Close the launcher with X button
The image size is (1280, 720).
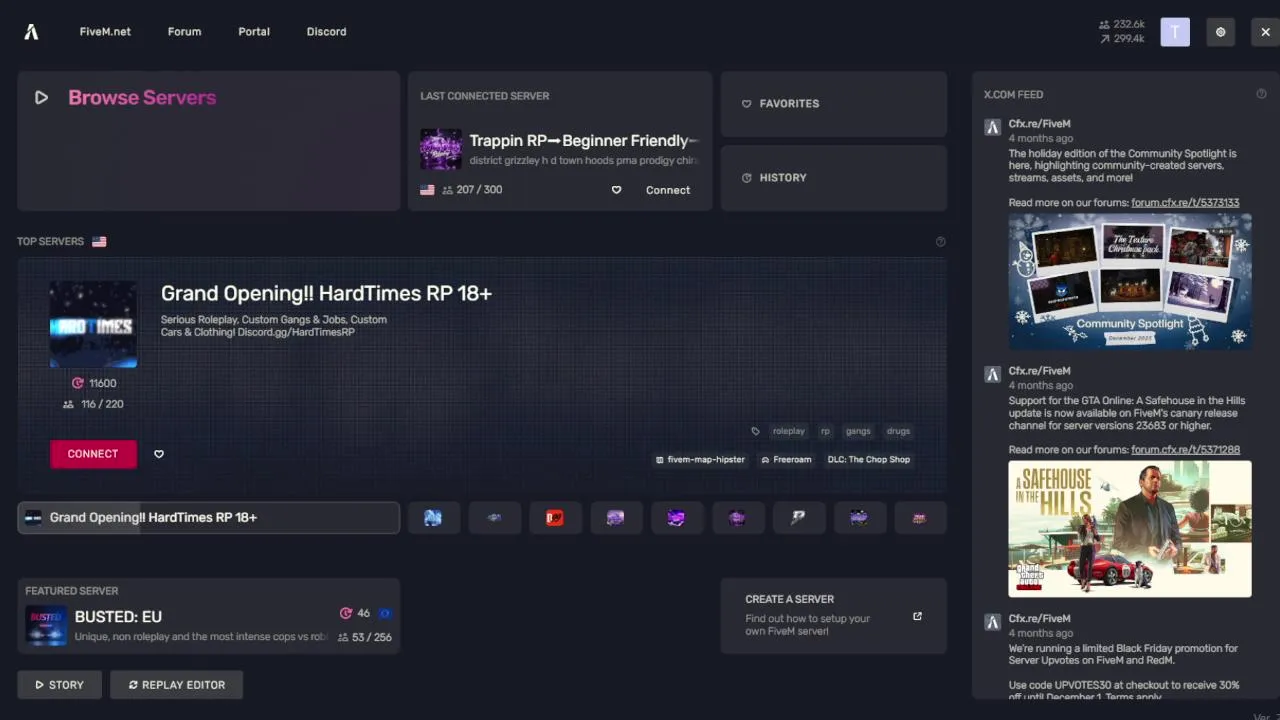[x=1265, y=32]
